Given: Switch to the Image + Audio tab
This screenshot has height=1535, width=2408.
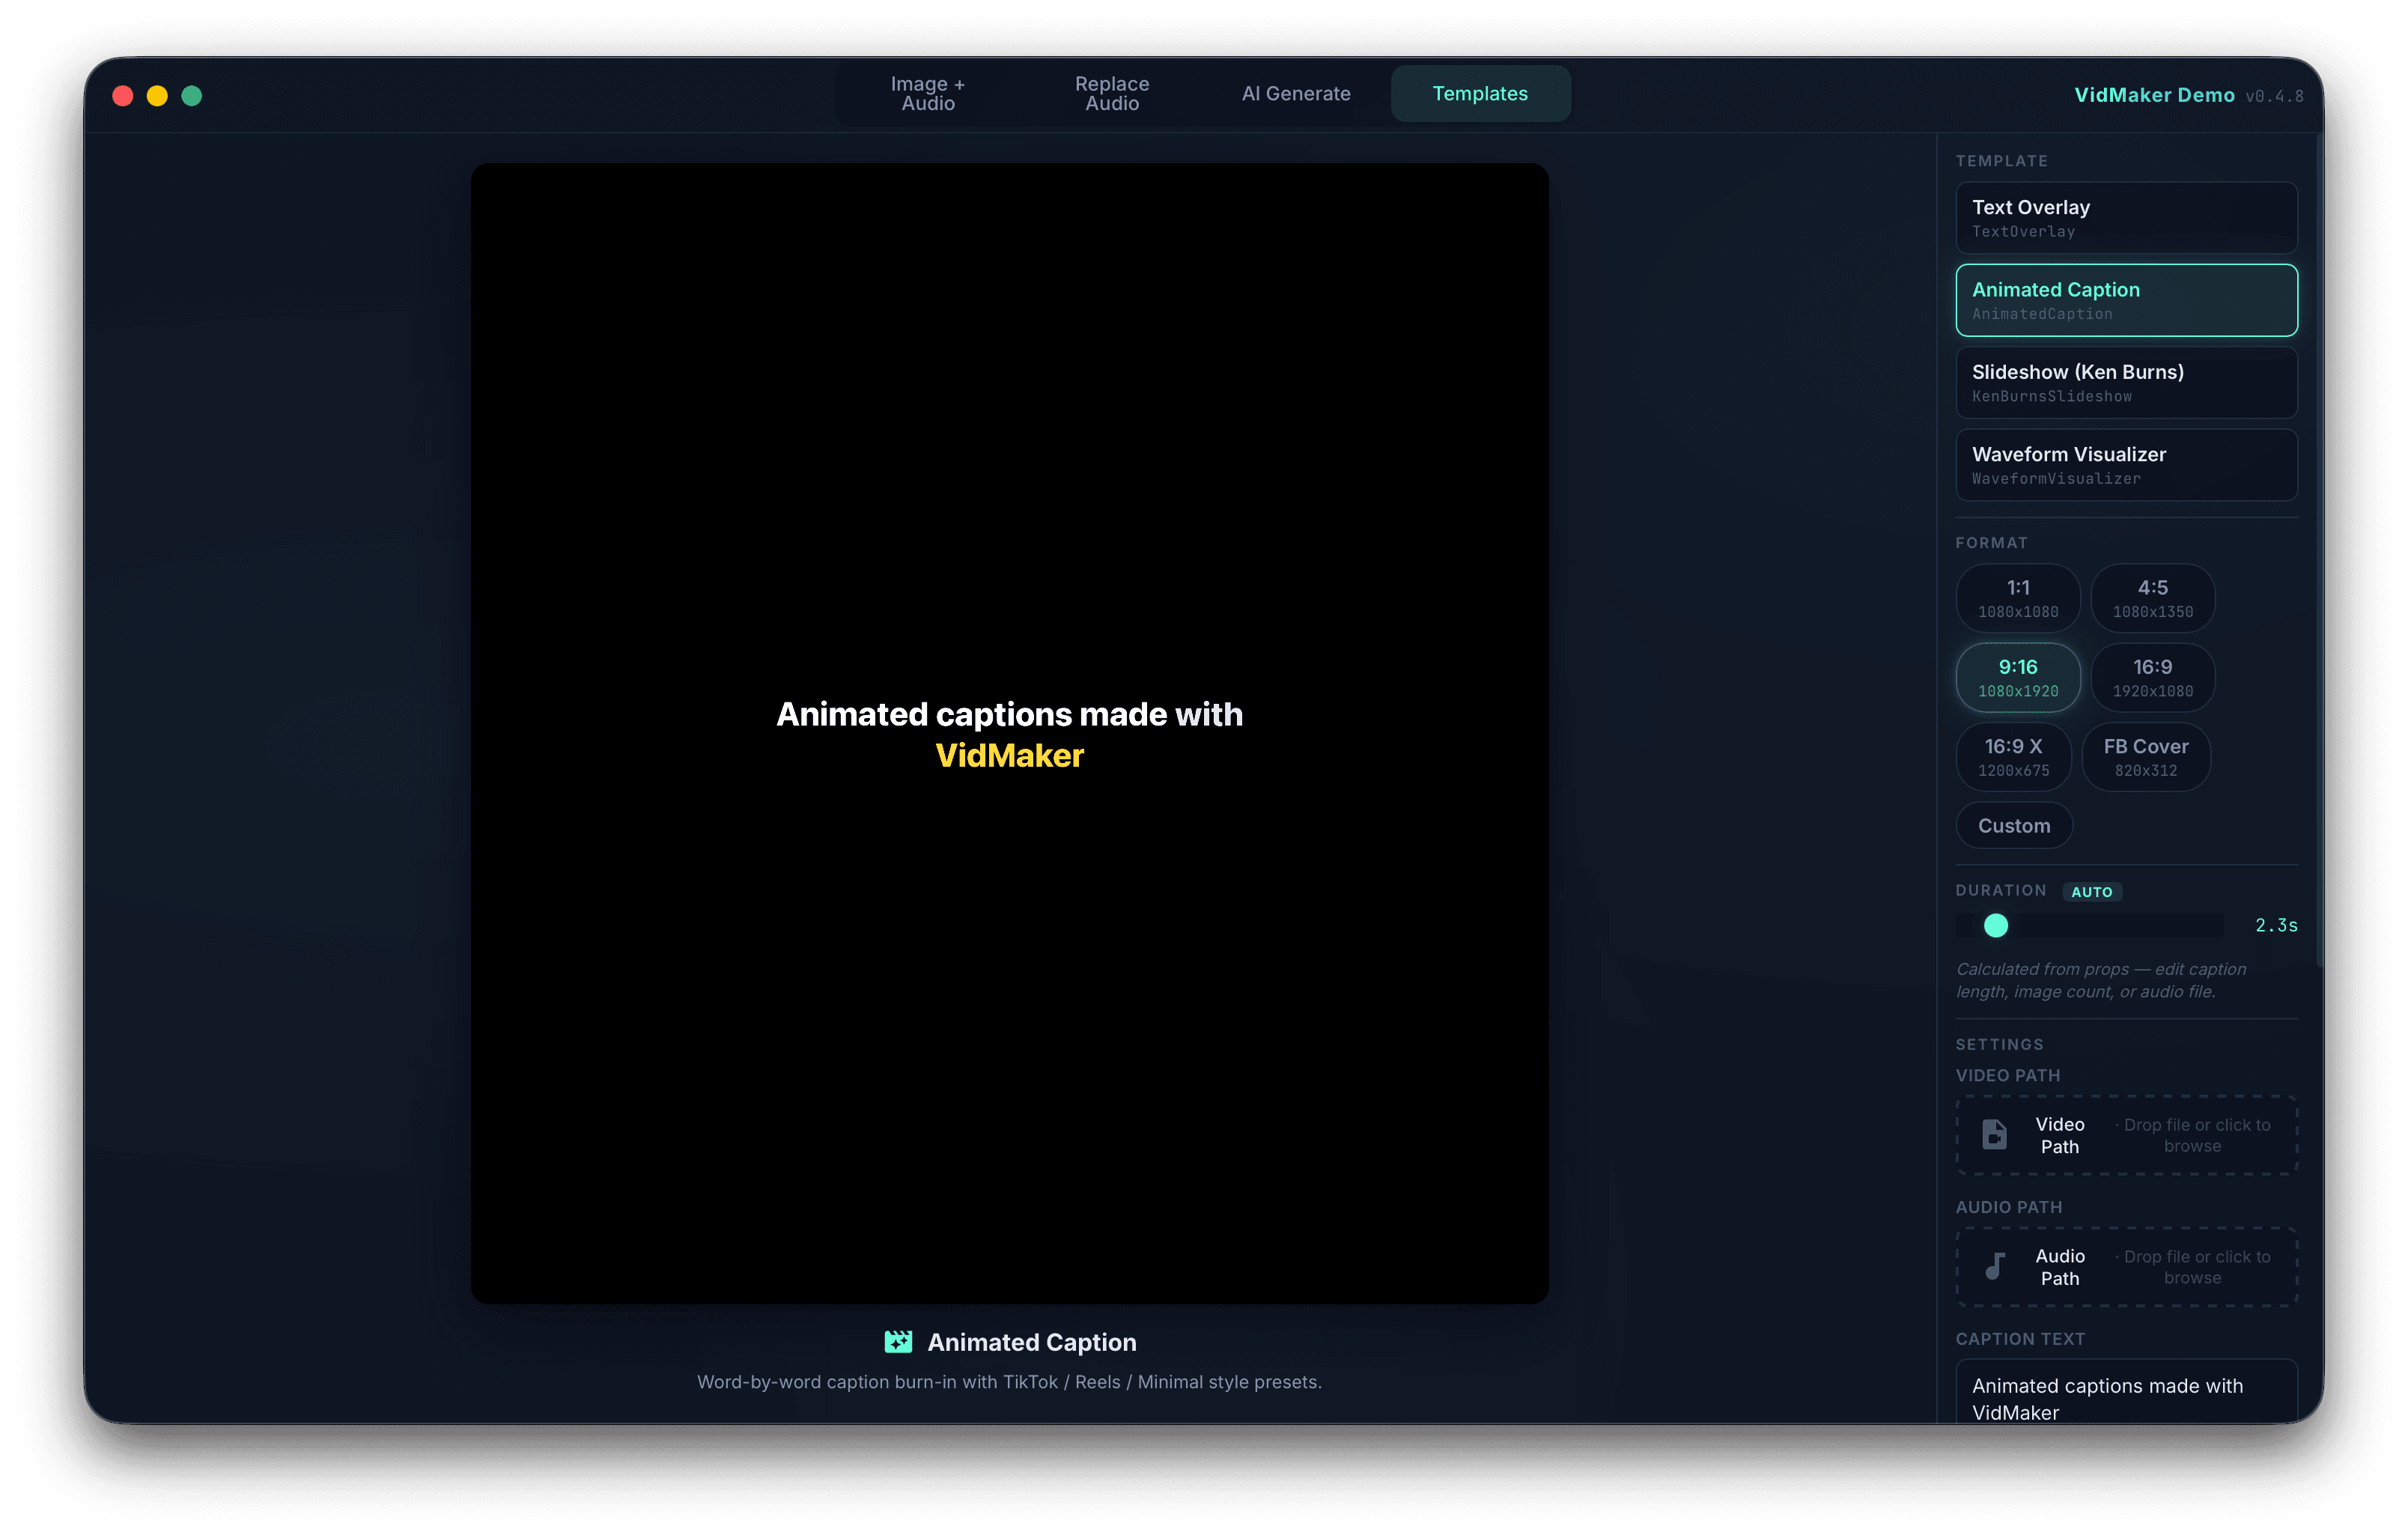Looking at the screenshot, I should 927,94.
